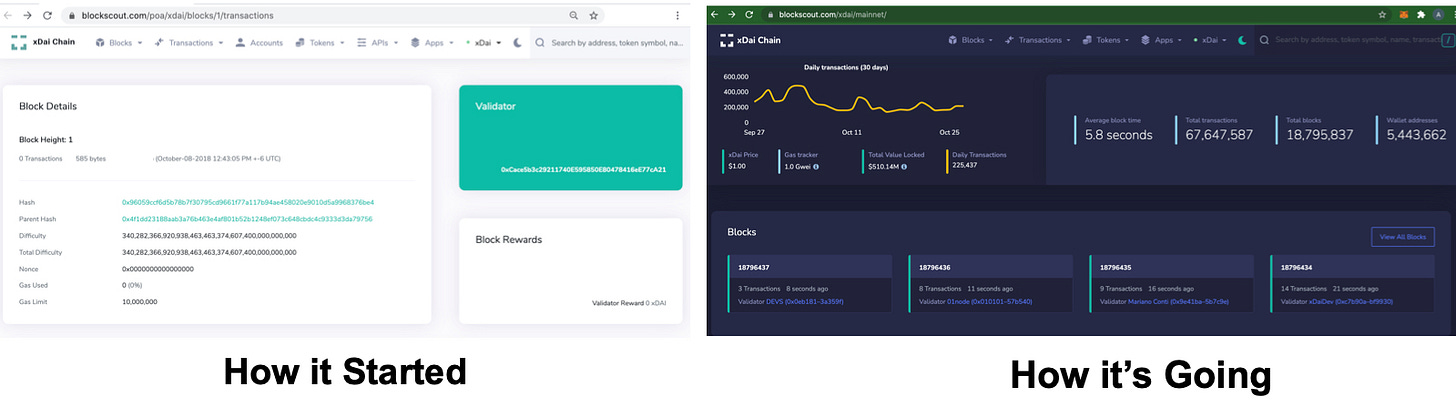Select the Total transactions value 67,647,587
Image resolution: width=1456 pixels, height=407 pixels.
click(1219, 135)
